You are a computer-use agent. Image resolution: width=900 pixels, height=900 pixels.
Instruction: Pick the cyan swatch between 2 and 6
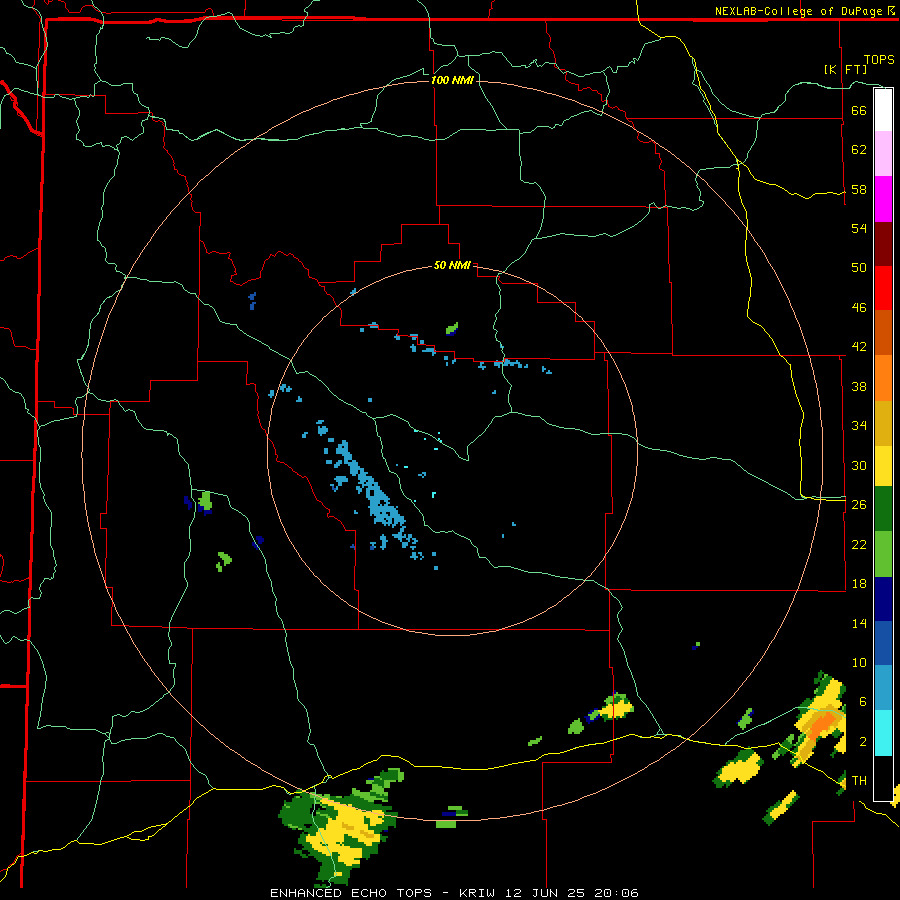point(883,733)
